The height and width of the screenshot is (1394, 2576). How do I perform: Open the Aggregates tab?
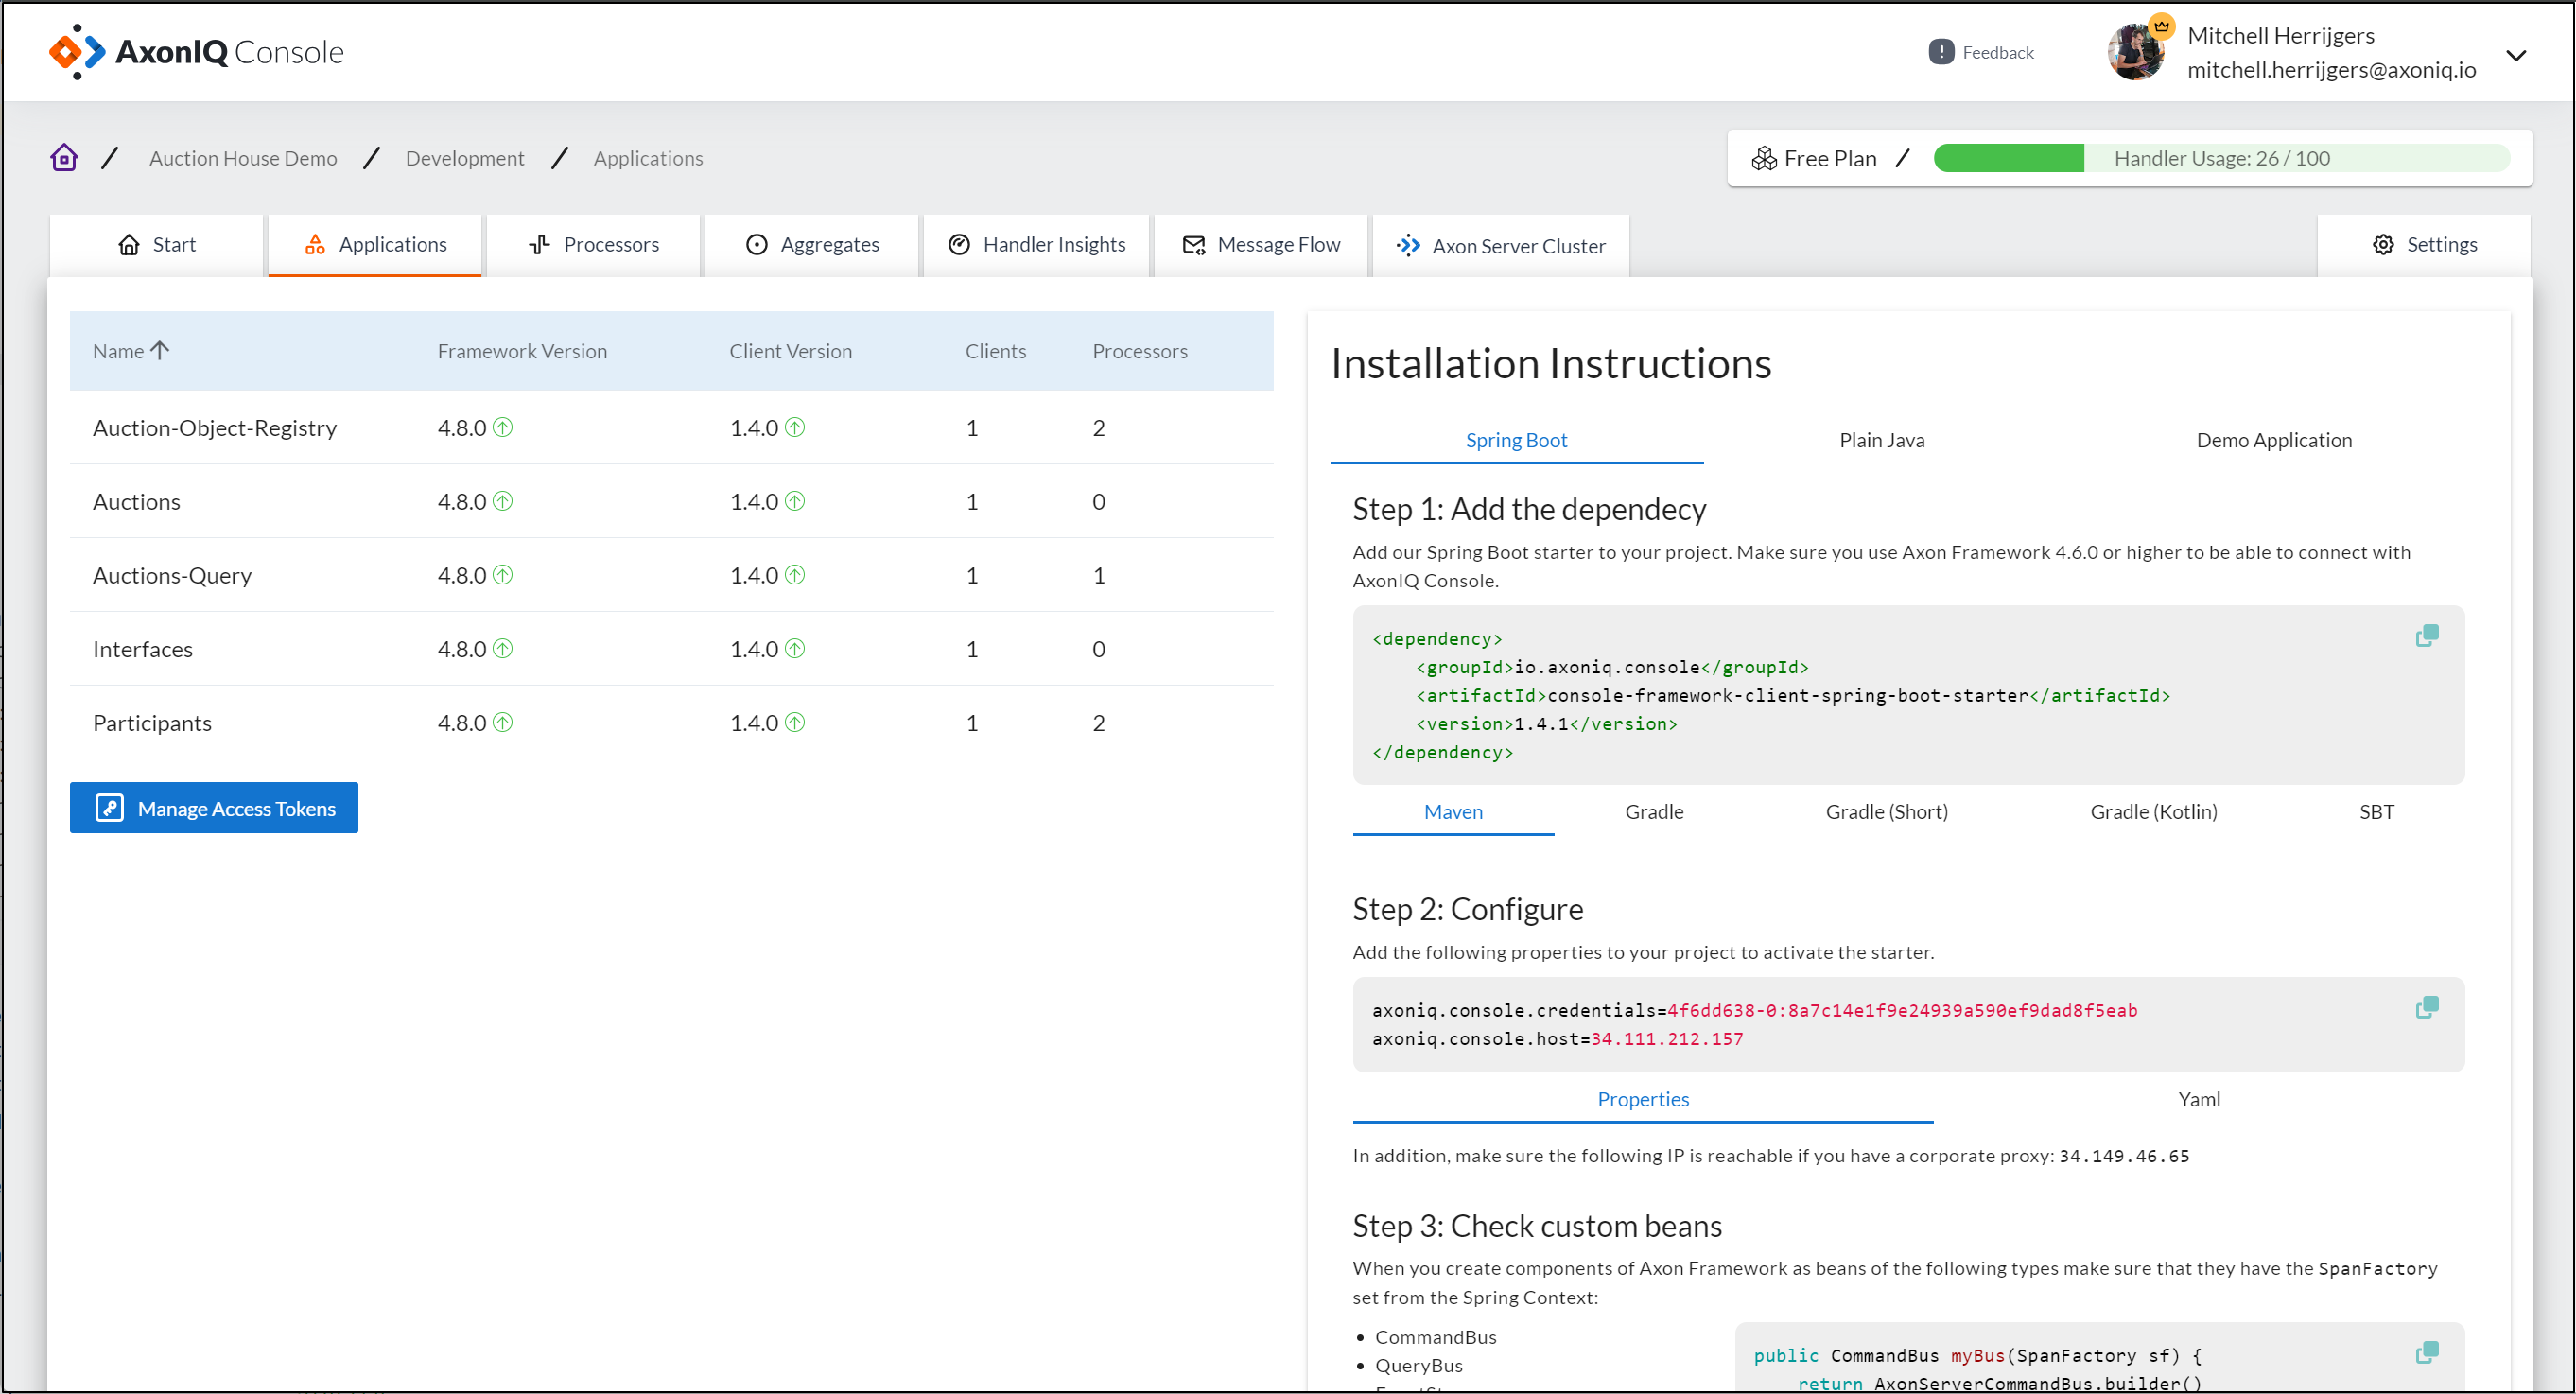click(812, 245)
